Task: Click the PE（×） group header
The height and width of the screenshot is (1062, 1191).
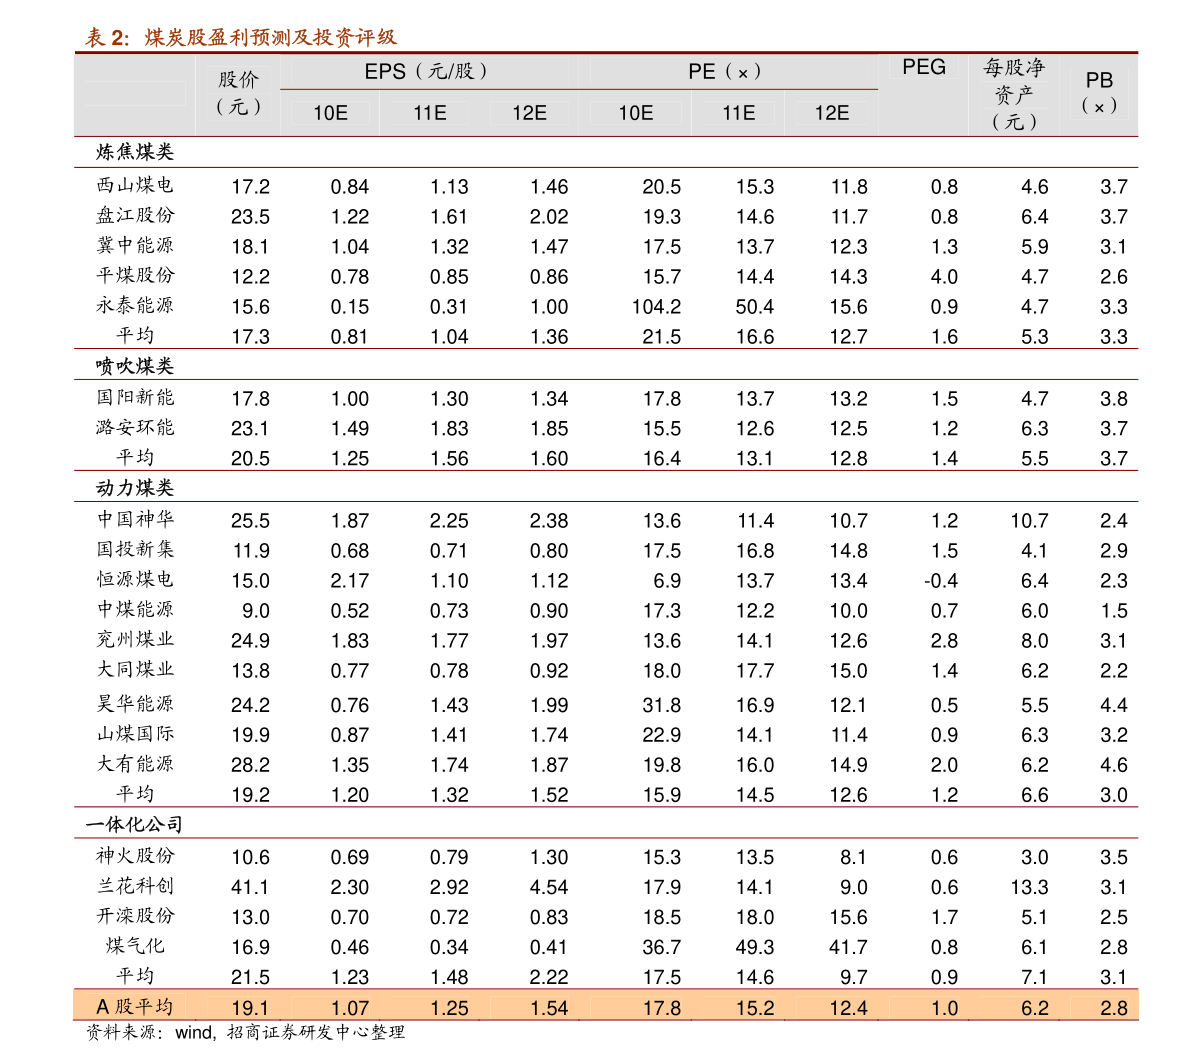Action: pos(725,72)
